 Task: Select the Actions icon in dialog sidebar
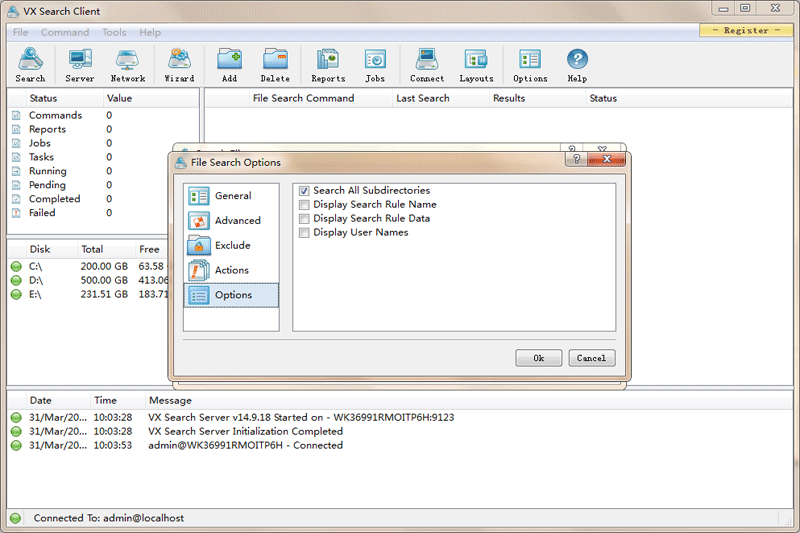point(198,270)
